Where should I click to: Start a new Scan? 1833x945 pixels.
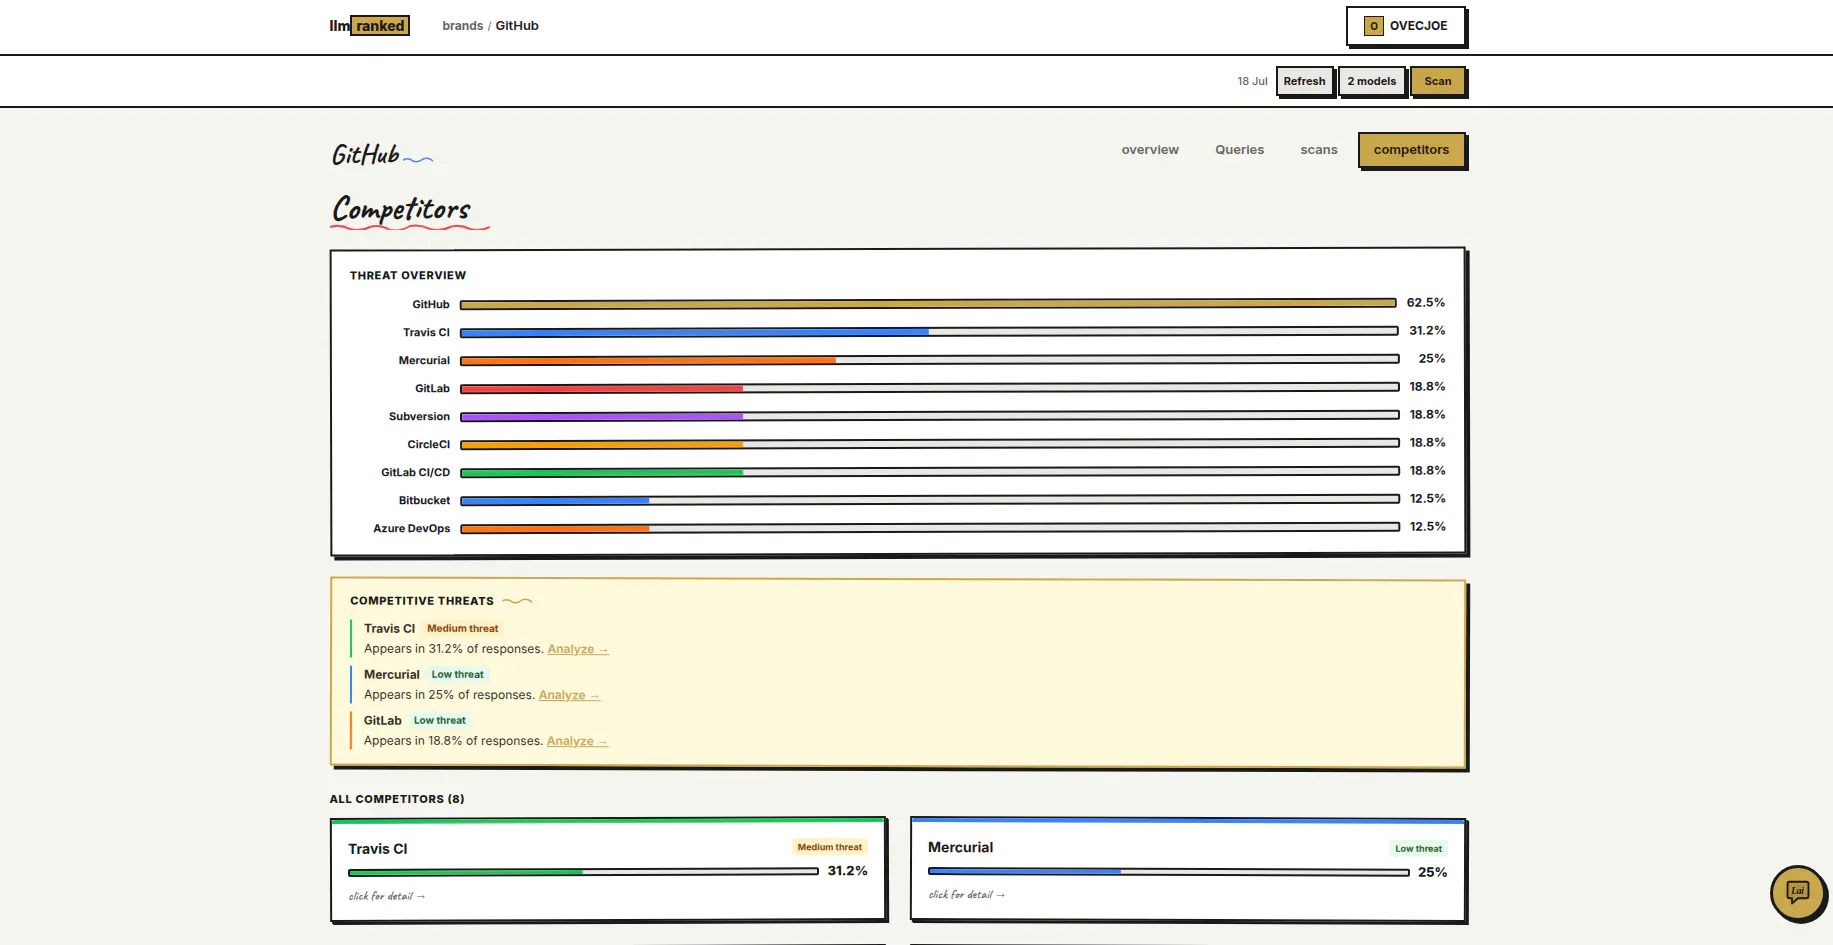pyautogui.click(x=1438, y=81)
